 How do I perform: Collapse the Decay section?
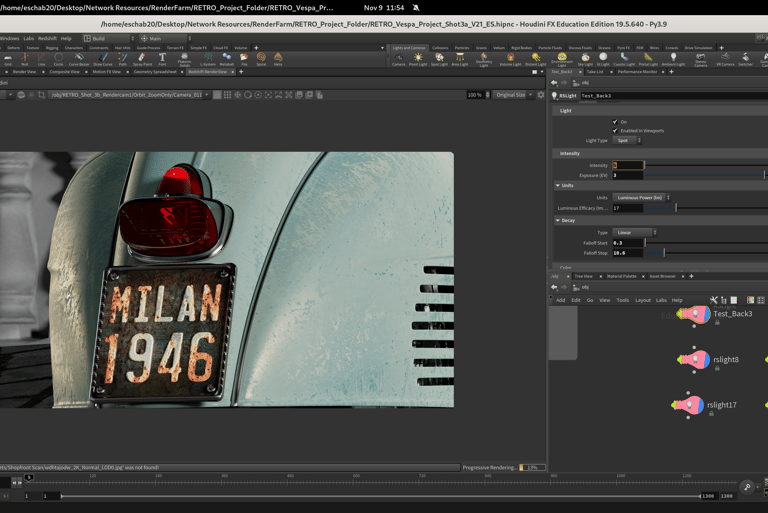coord(558,220)
